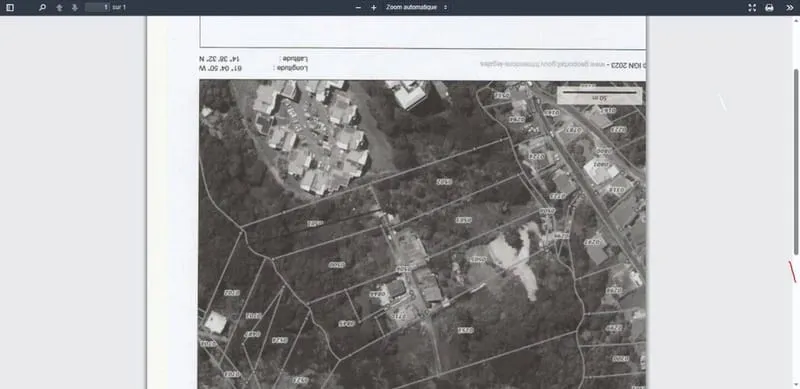This screenshot has width=800, height=389.
Task: Zoom in with the plus button
Action: (x=373, y=8)
